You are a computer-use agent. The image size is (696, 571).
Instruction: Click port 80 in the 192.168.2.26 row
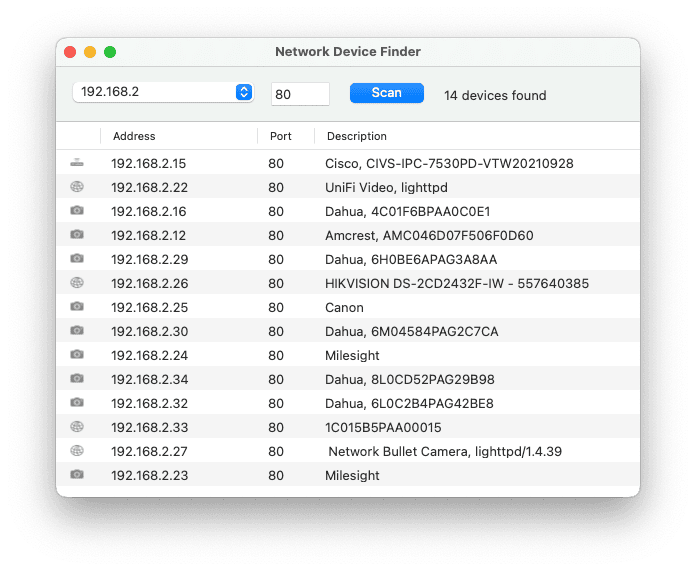click(x=276, y=284)
